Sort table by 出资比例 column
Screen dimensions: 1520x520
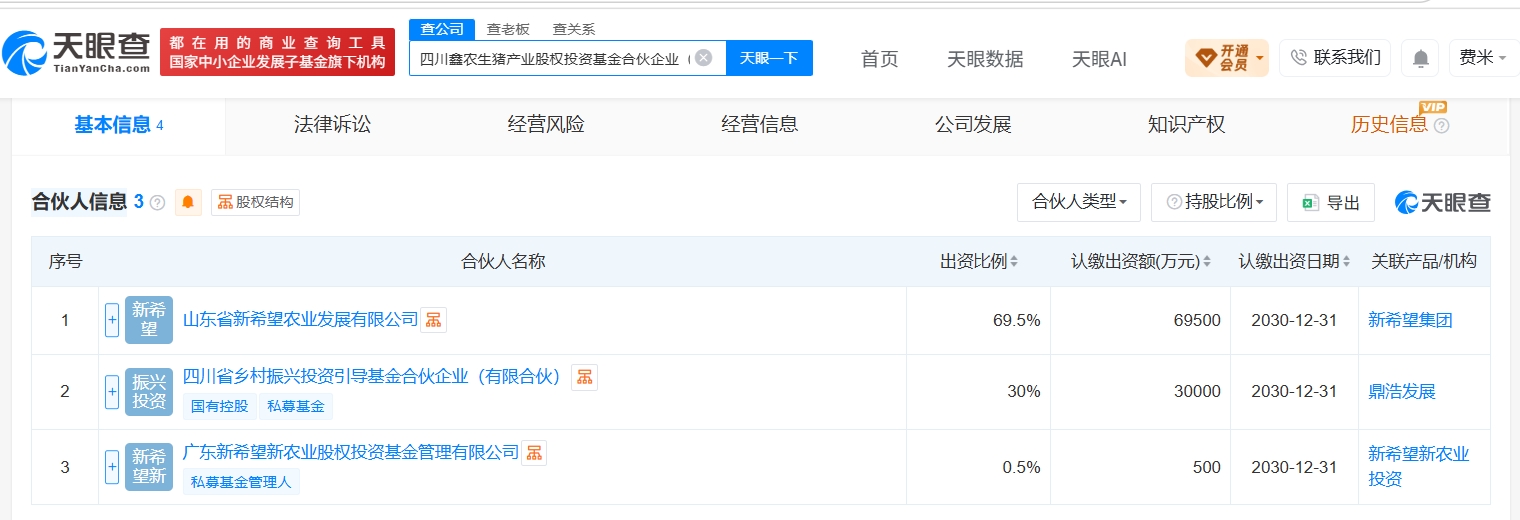[x=979, y=262]
